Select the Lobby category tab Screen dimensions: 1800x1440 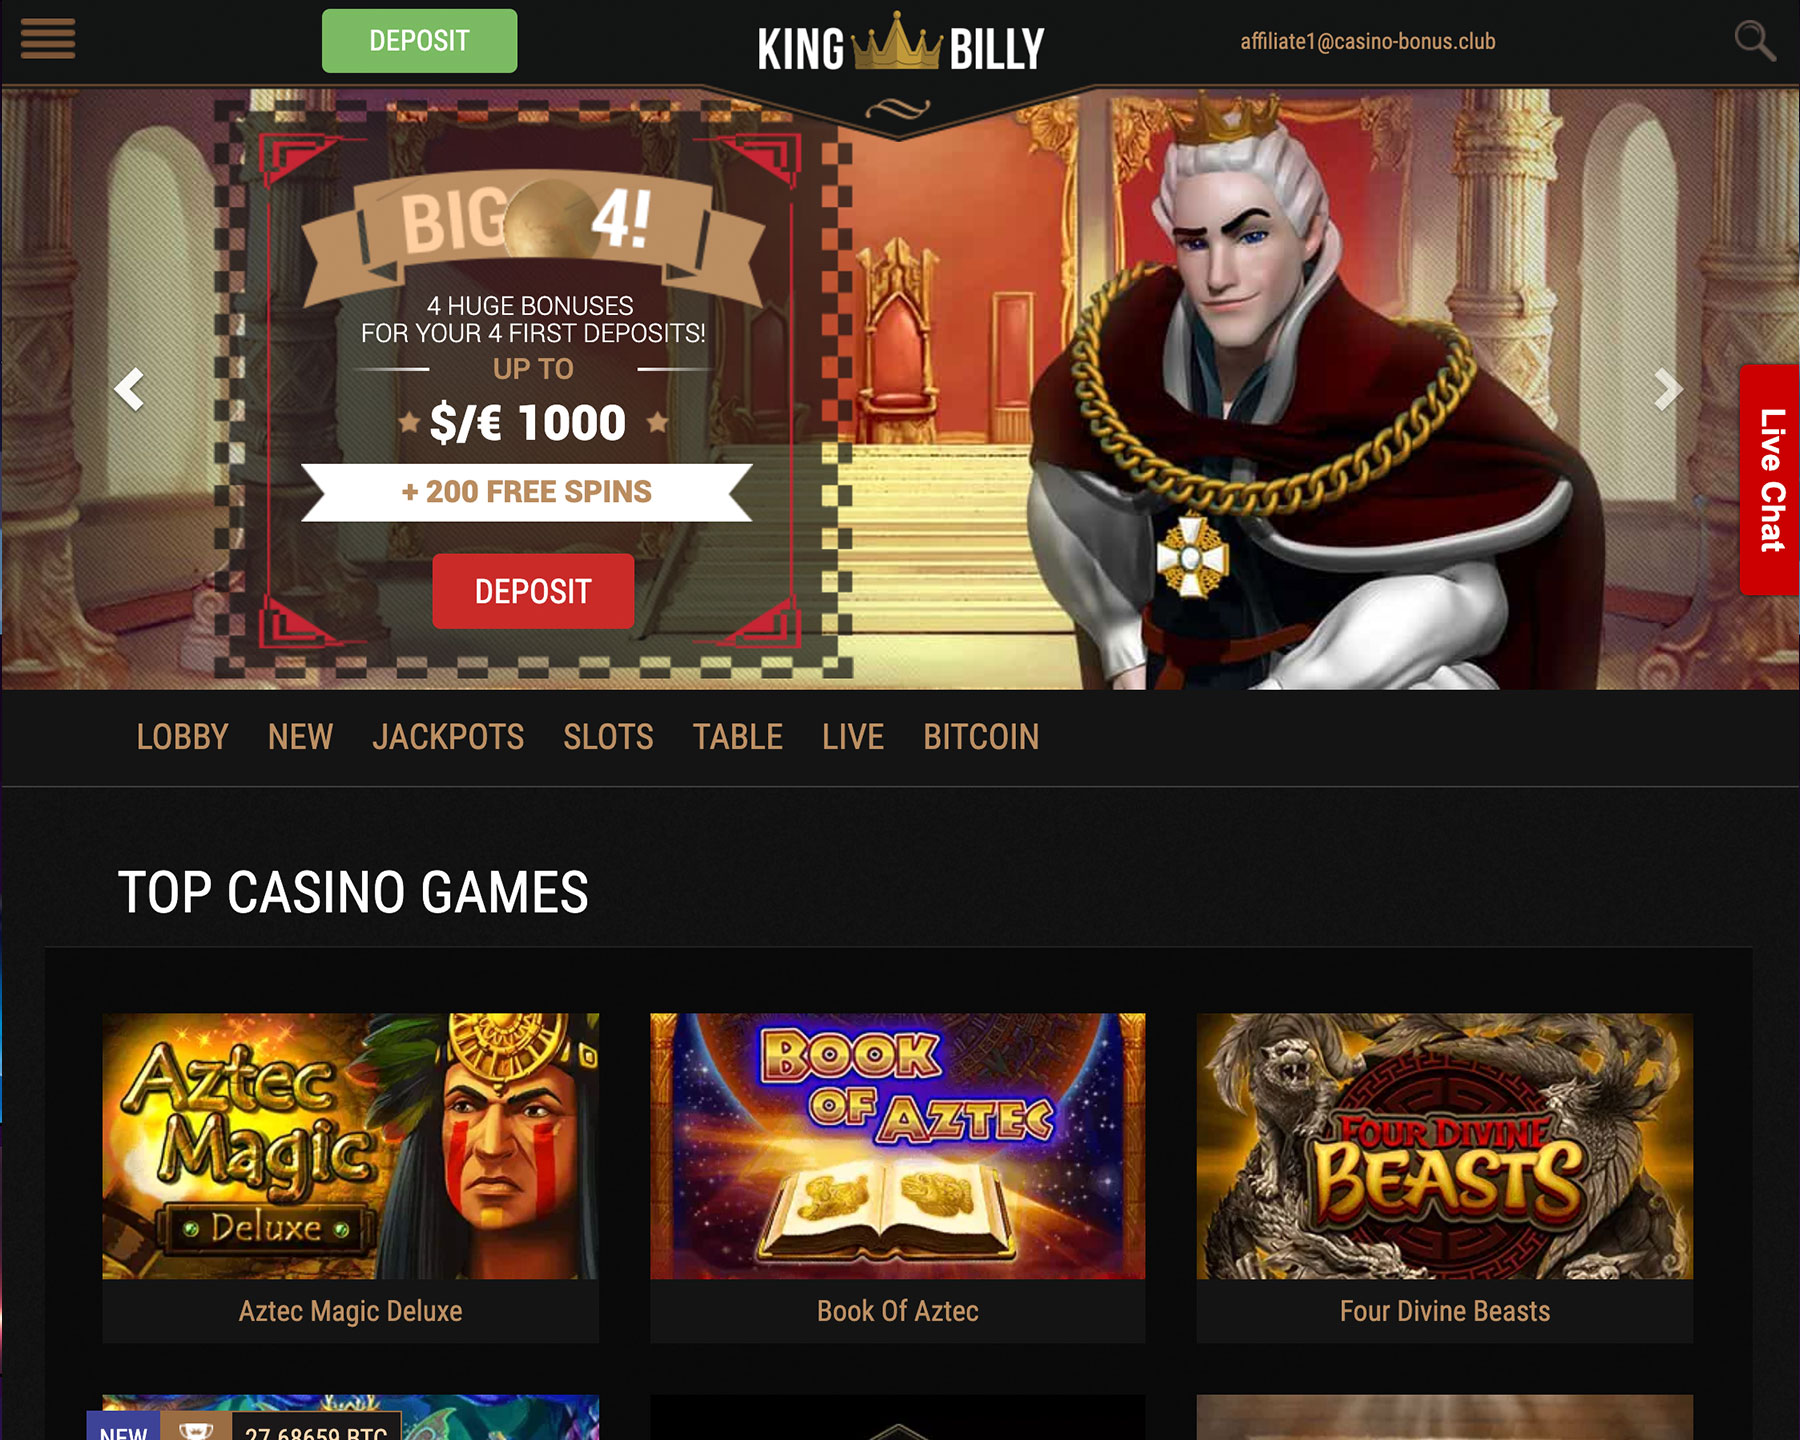(182, 737)
